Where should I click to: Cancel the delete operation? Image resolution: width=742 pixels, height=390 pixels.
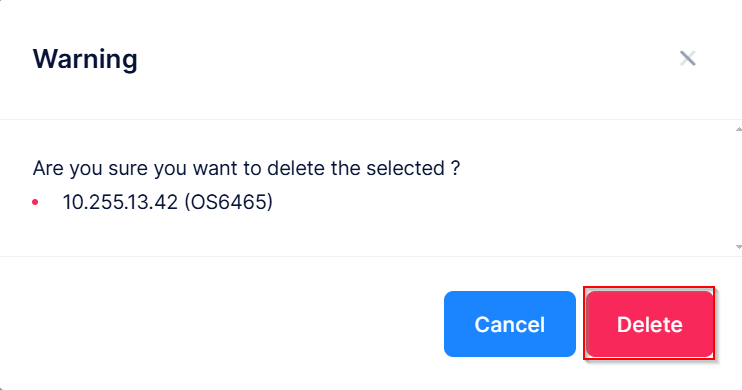(x=510, y=324)
